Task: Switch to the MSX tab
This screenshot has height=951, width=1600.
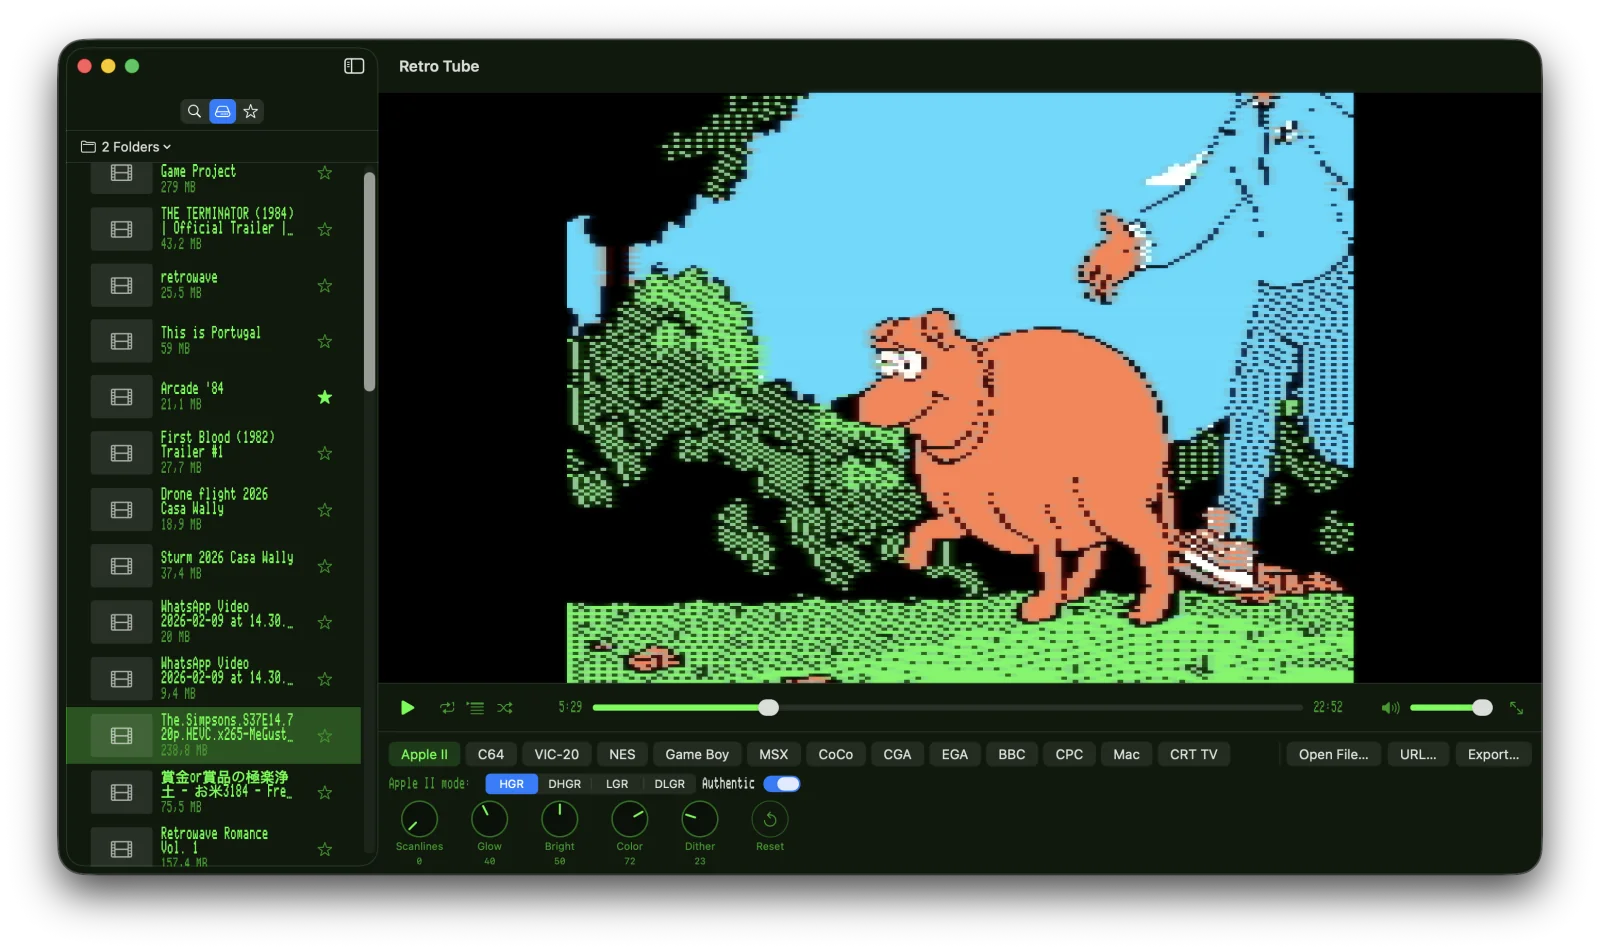Action: click(x=773, y=755)
